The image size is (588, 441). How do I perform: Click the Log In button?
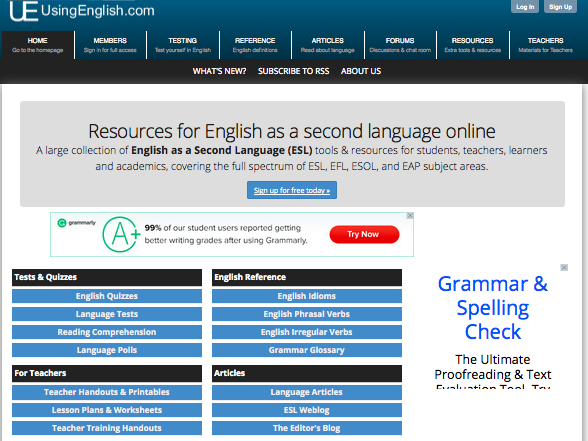pyautogui.click(x=525, y=7)
